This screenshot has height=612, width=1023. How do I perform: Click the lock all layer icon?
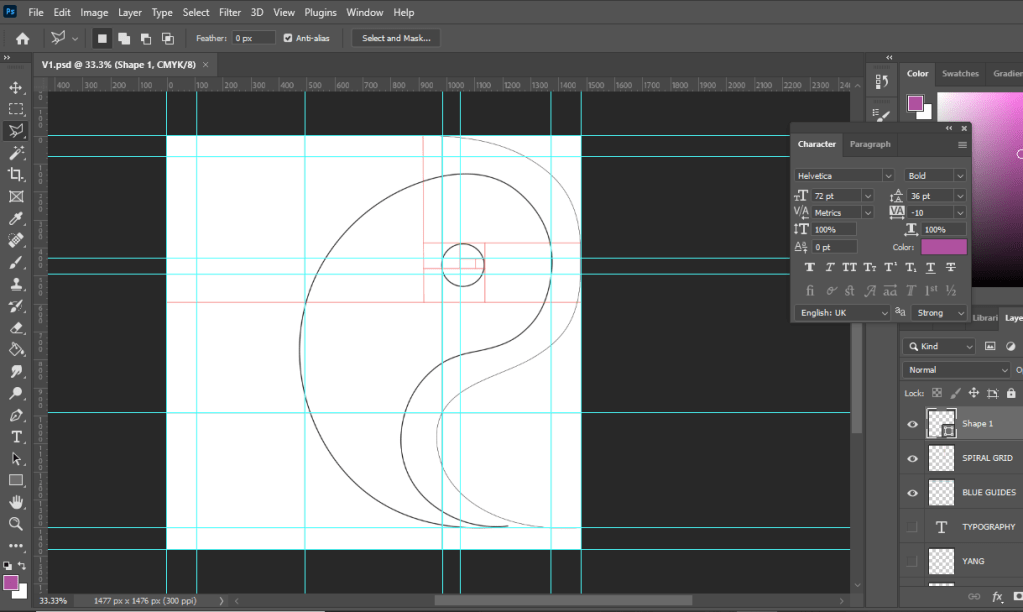tap(1011, 394)
